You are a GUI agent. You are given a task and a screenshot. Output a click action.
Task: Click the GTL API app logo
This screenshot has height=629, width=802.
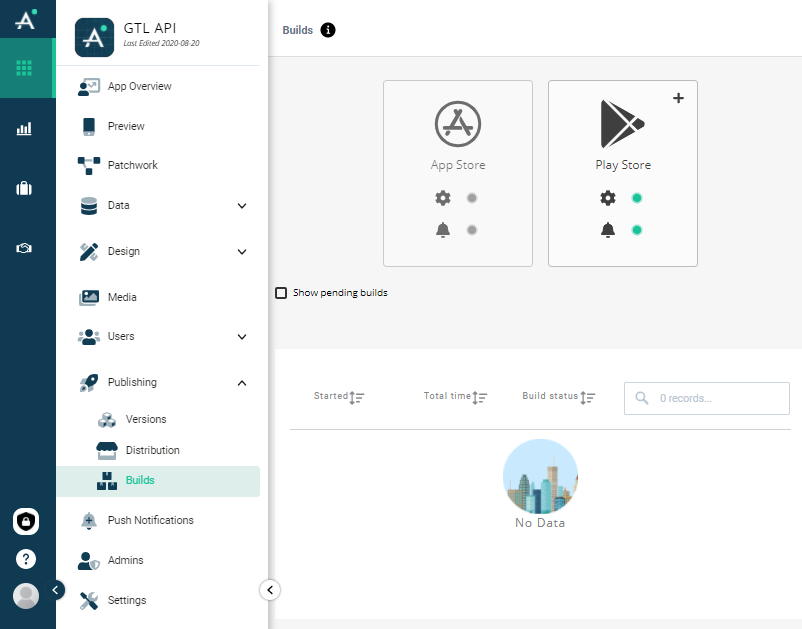[94, 37]
